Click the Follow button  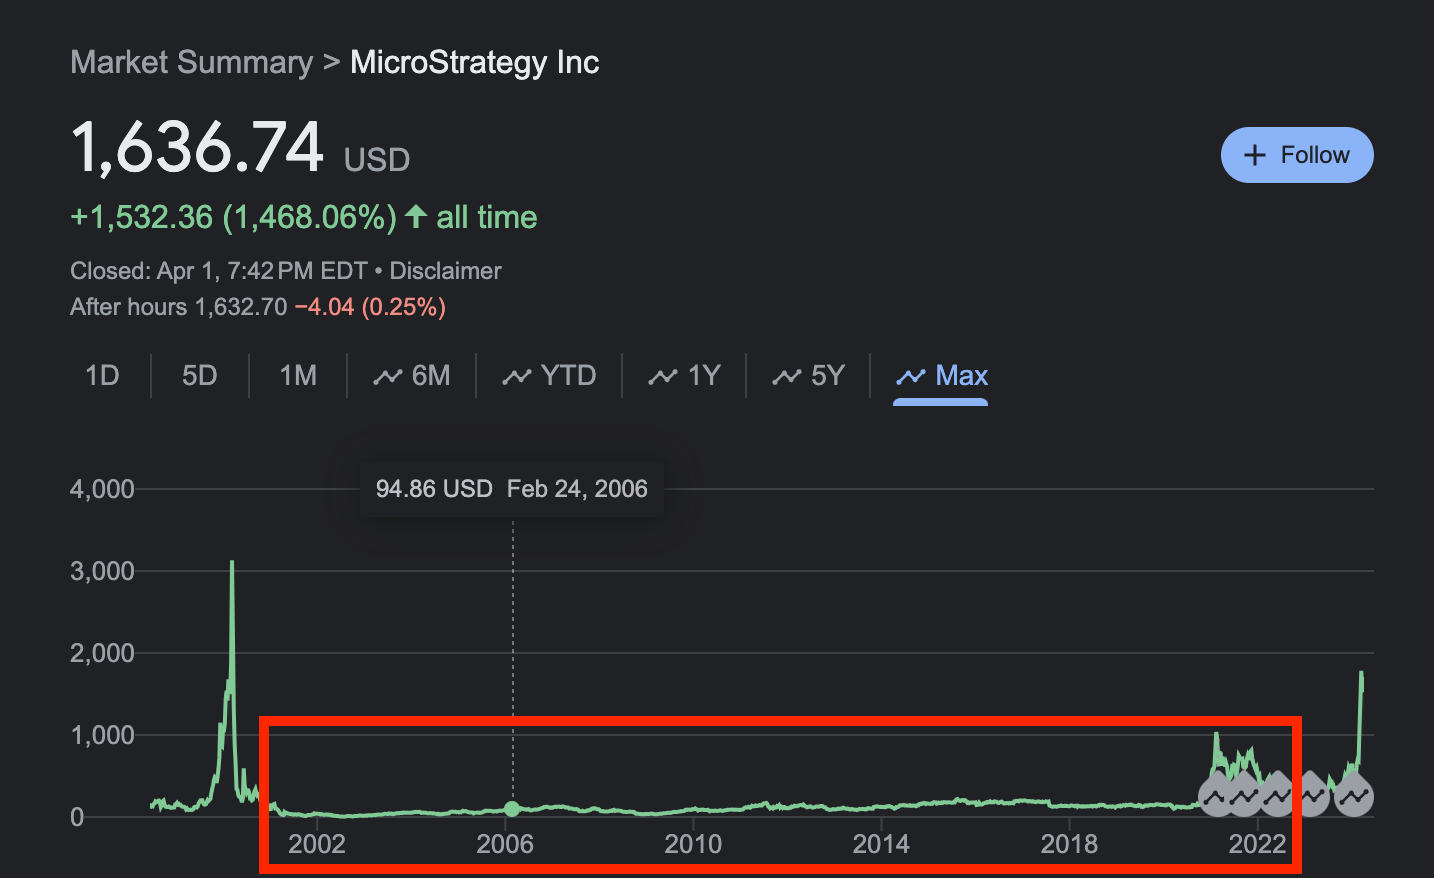point(1297,155)
